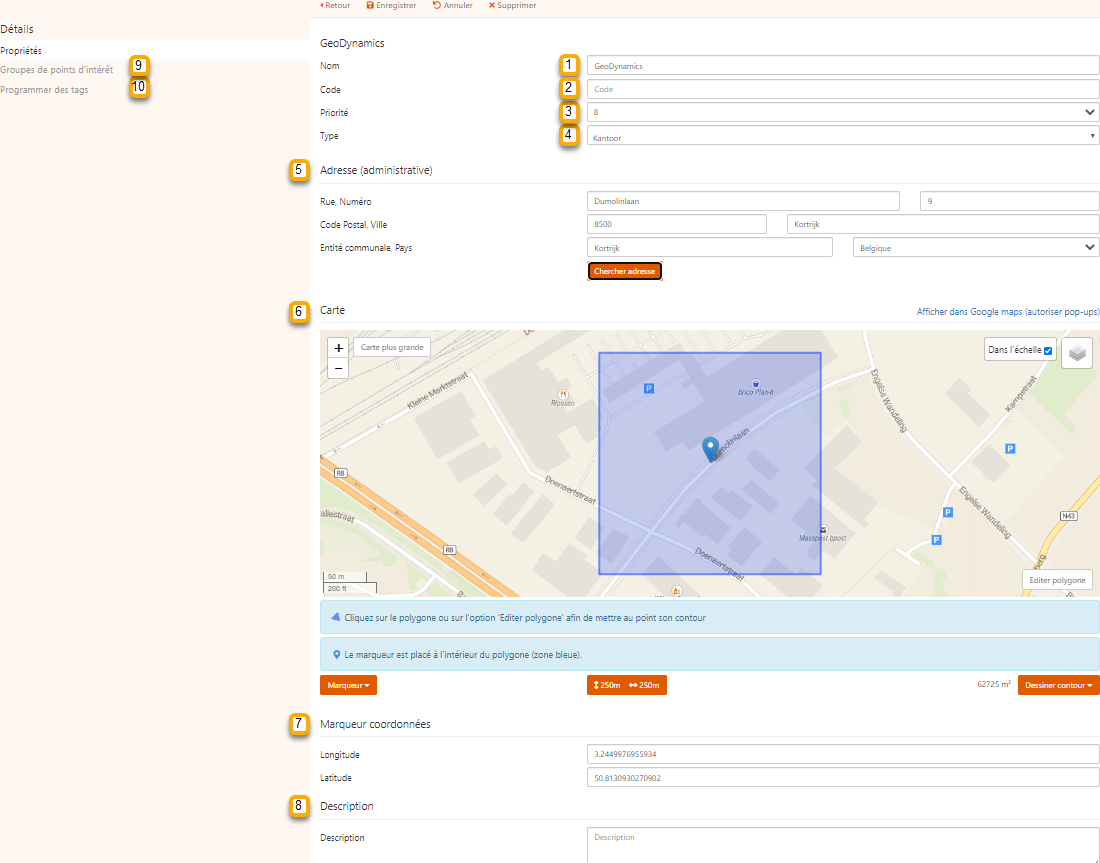Click the Brico Plan-it shop icon on map
The height and width of the screenshot is (863, 1100).
755,383
